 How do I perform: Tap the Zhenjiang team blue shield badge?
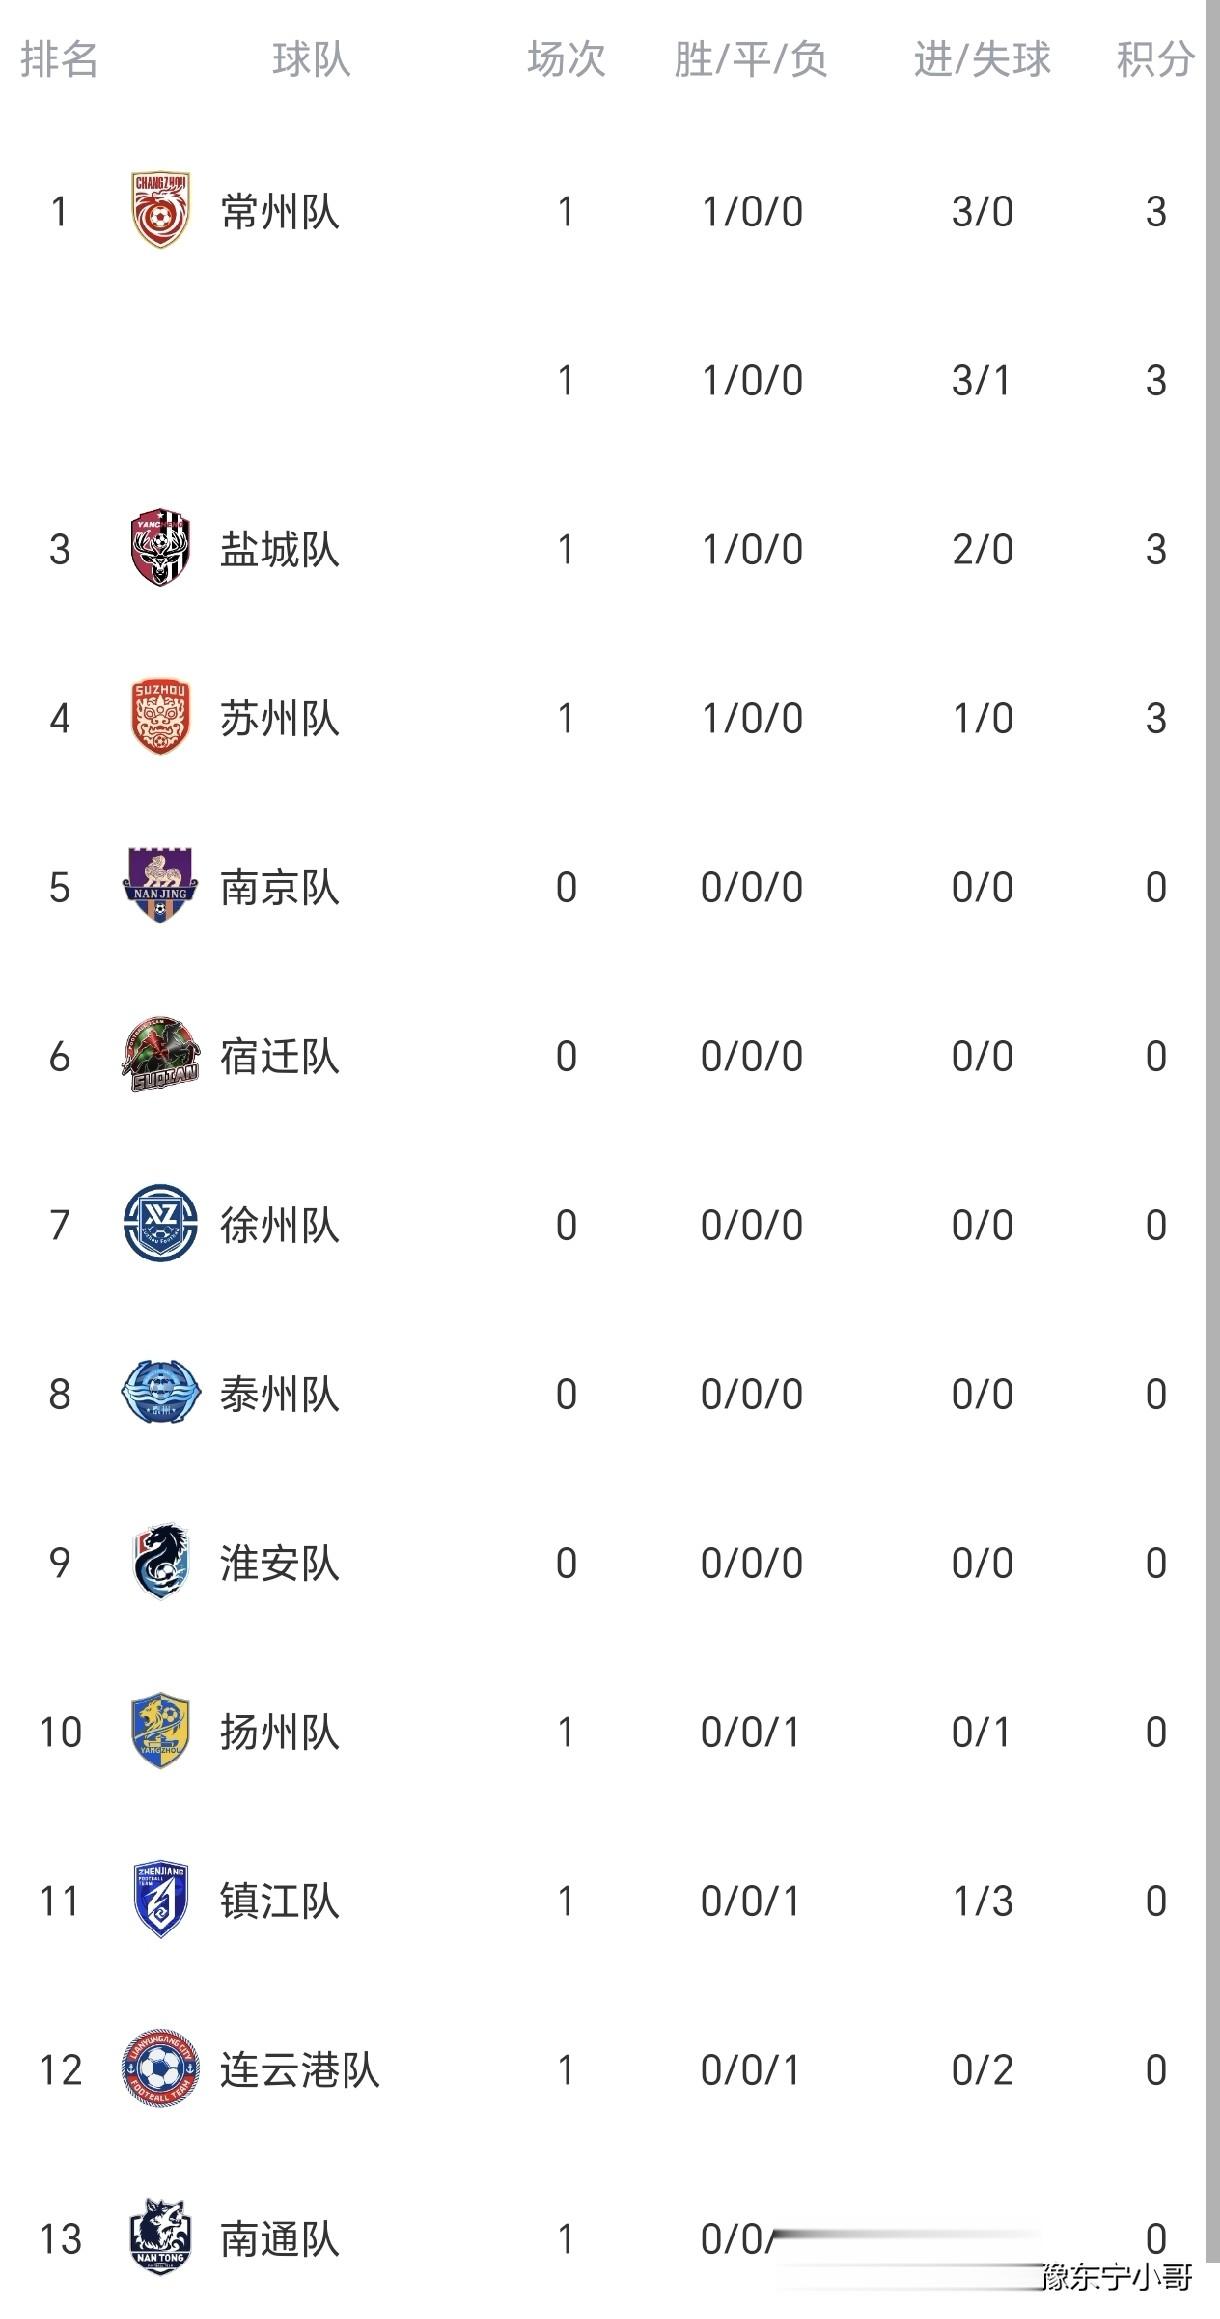160,1900
